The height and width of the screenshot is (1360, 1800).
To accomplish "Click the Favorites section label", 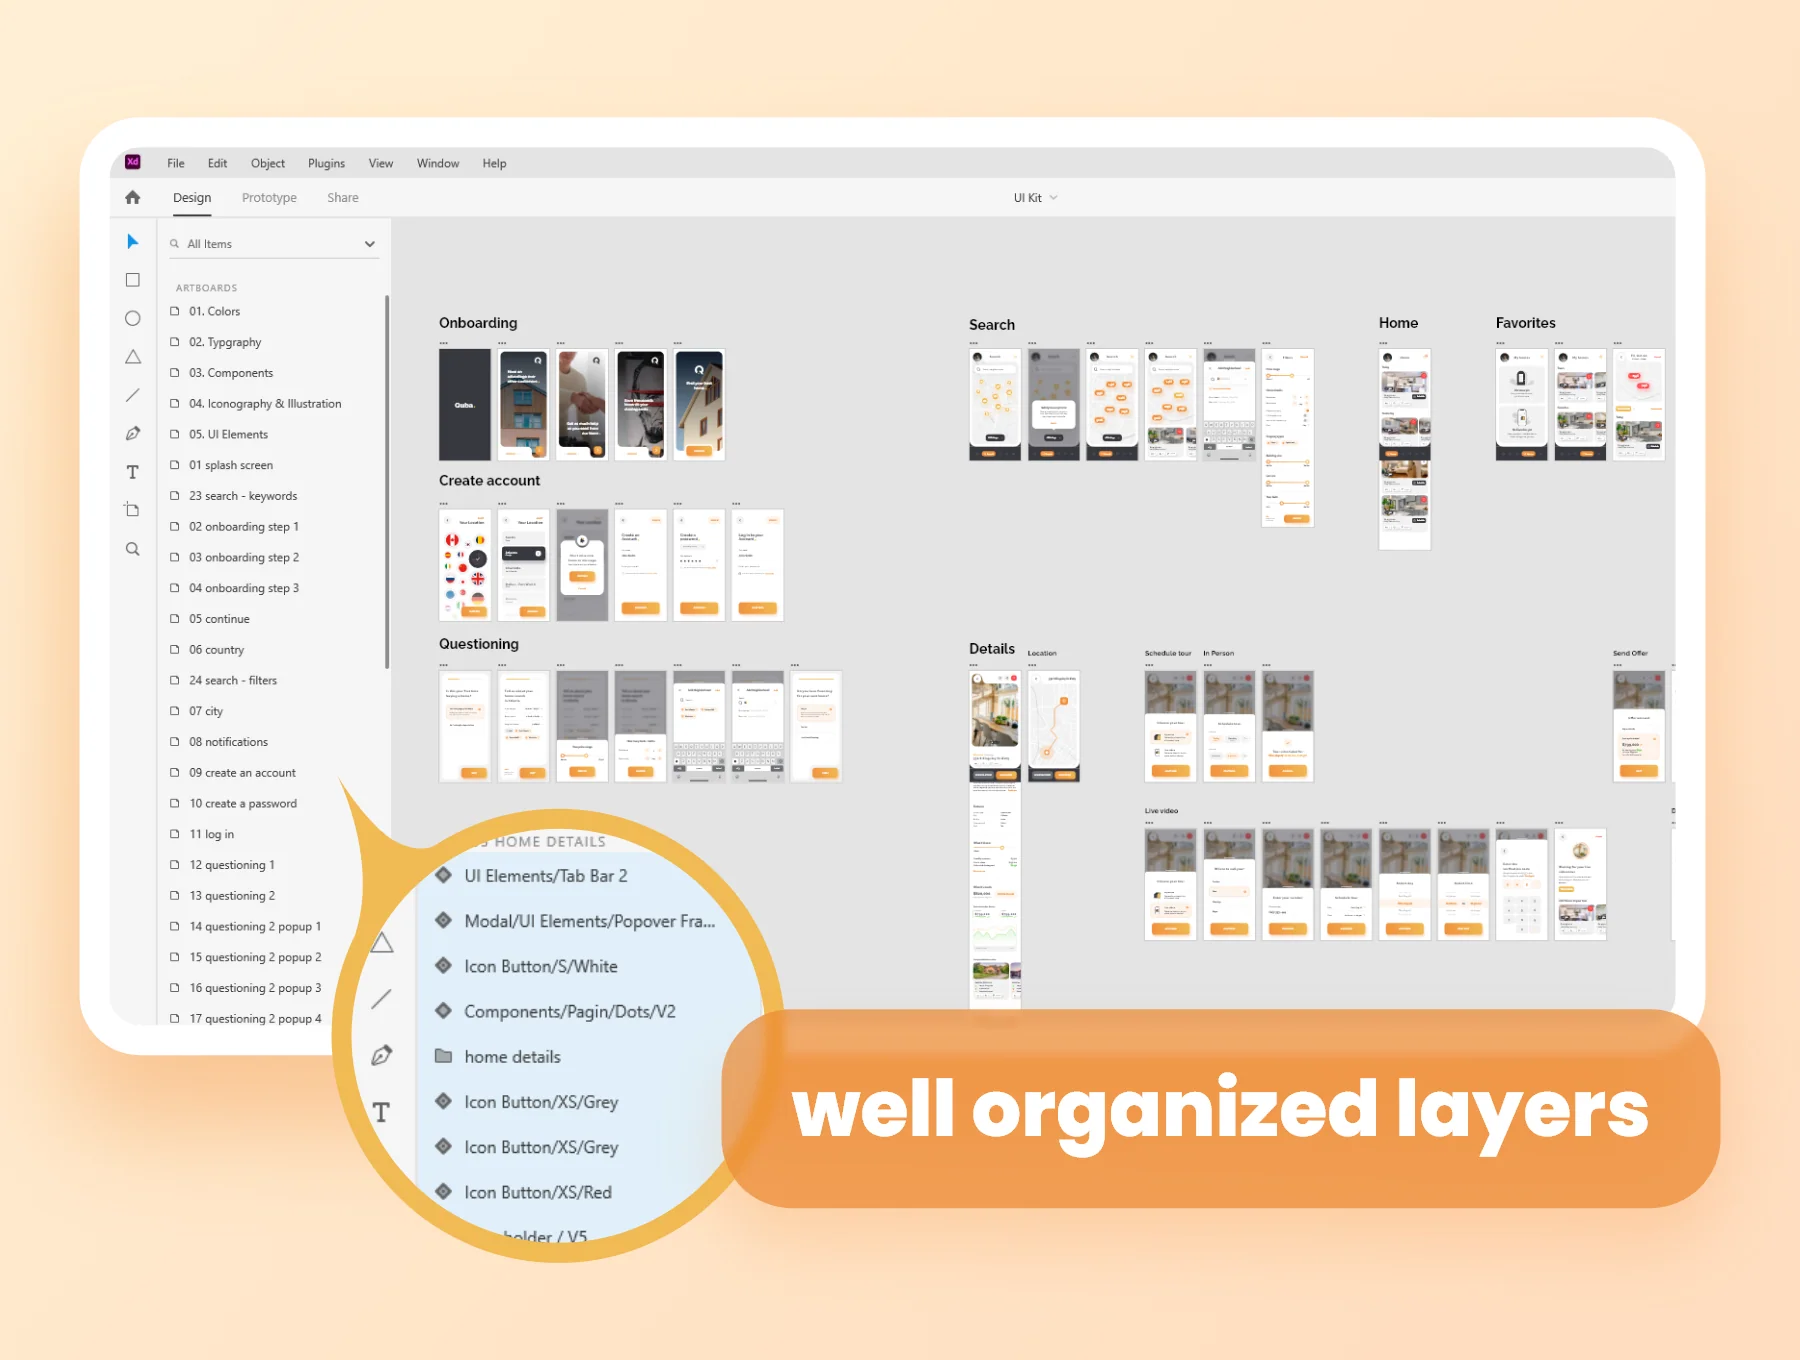I will (x=1525, y=323).
